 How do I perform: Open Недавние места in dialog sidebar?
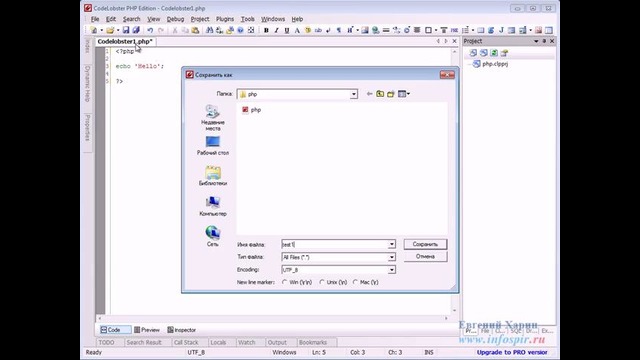(x=213, y=118)
